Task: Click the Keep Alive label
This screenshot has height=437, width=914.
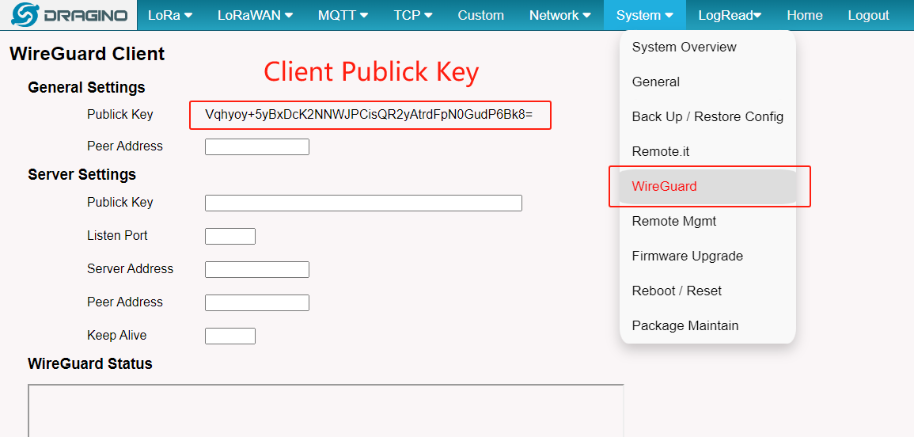Action: pyautogui.click(x=117, y=336)
